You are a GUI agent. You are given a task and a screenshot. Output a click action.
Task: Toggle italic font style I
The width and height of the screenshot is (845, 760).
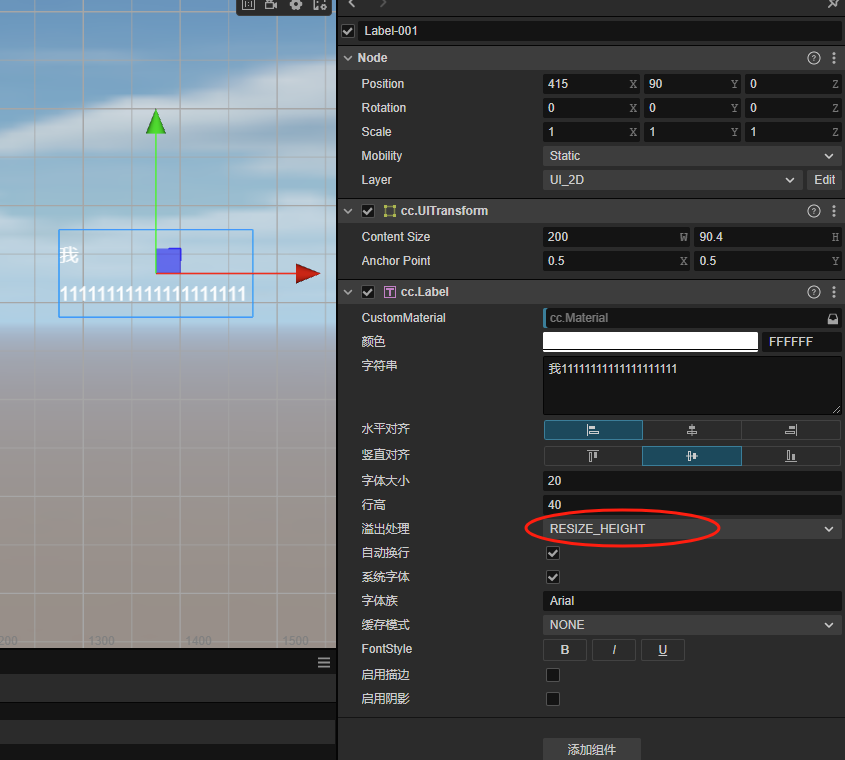[614, 650]
